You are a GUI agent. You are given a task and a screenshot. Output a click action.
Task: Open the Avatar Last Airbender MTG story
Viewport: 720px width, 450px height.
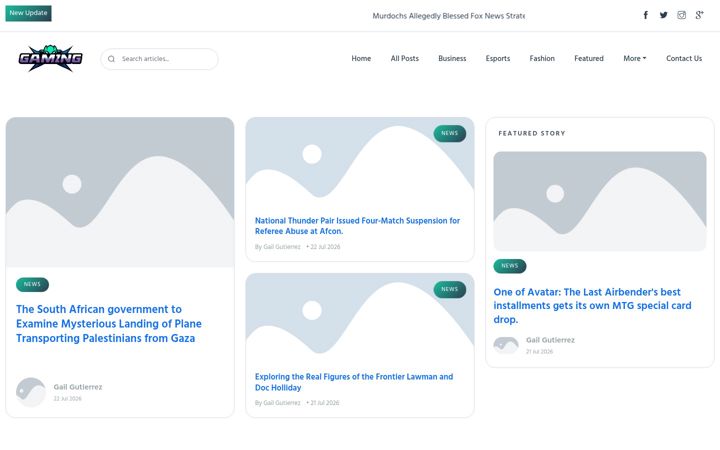[x=592, y=305]
